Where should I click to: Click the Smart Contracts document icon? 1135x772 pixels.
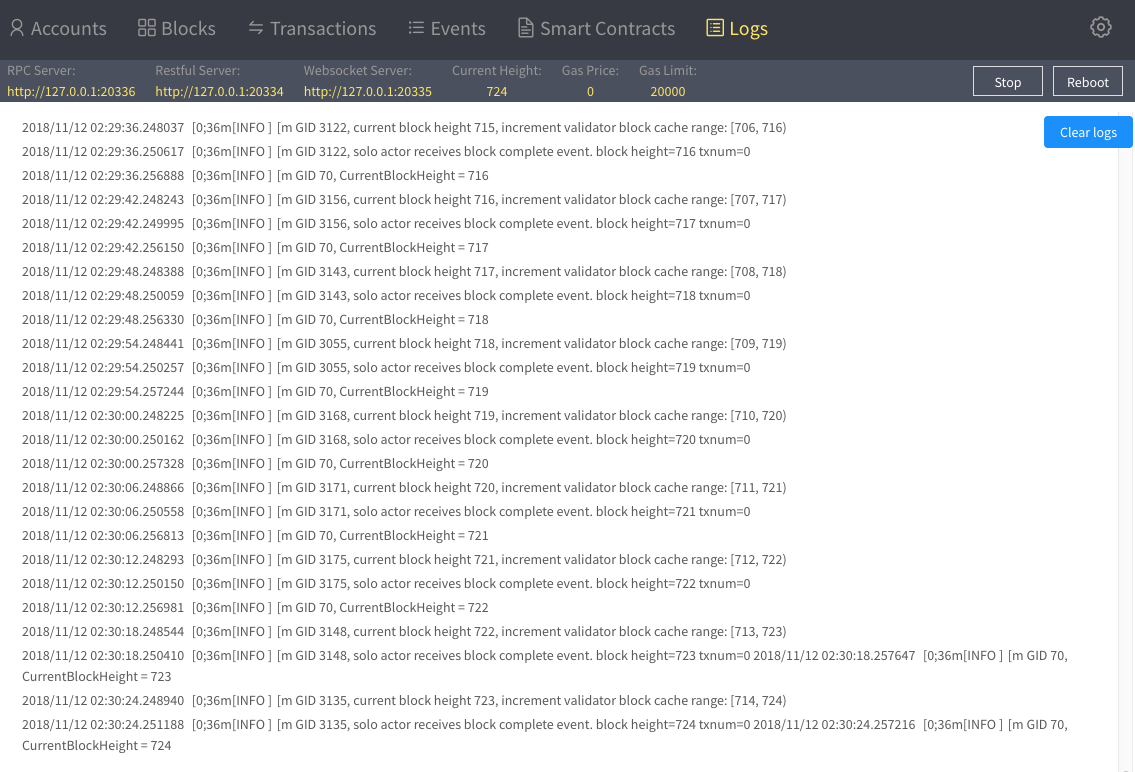pyautogui.click(x=526, y=28)
